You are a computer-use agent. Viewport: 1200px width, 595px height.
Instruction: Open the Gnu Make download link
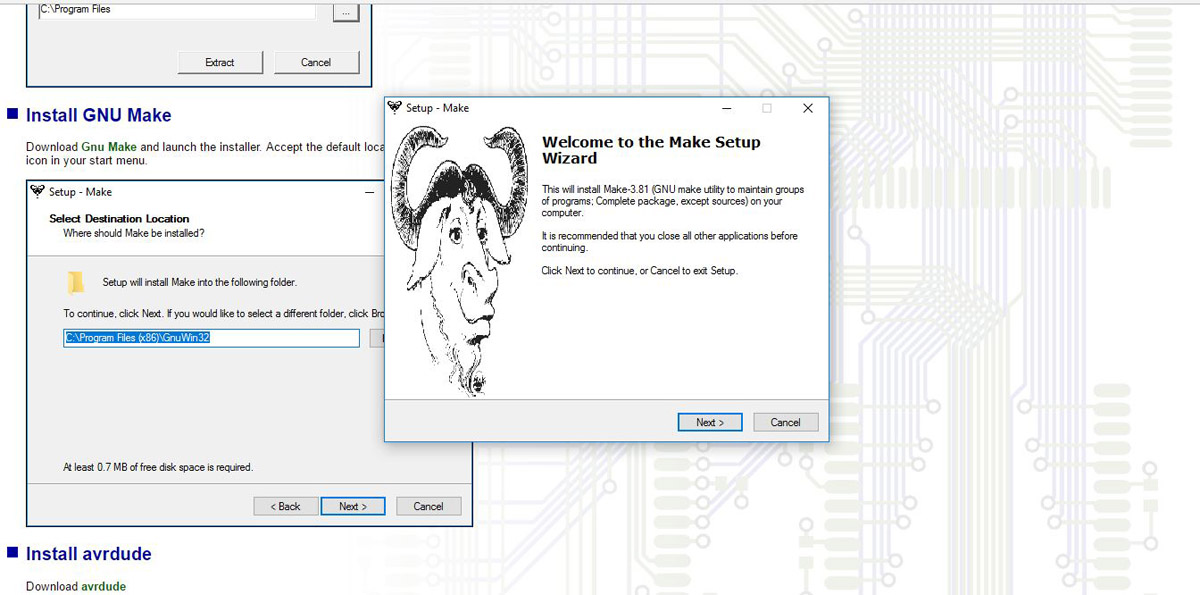[109, 147]
